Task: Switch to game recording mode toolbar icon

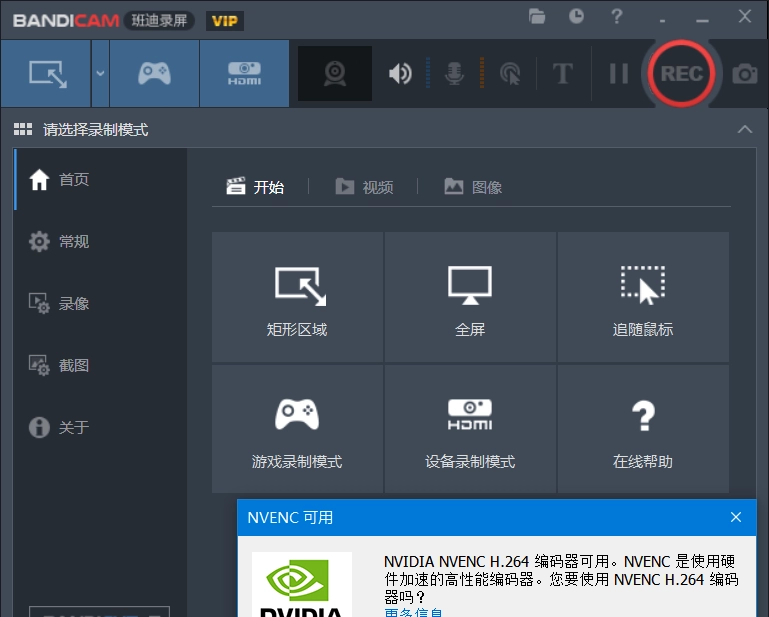Action: (154, 74)
